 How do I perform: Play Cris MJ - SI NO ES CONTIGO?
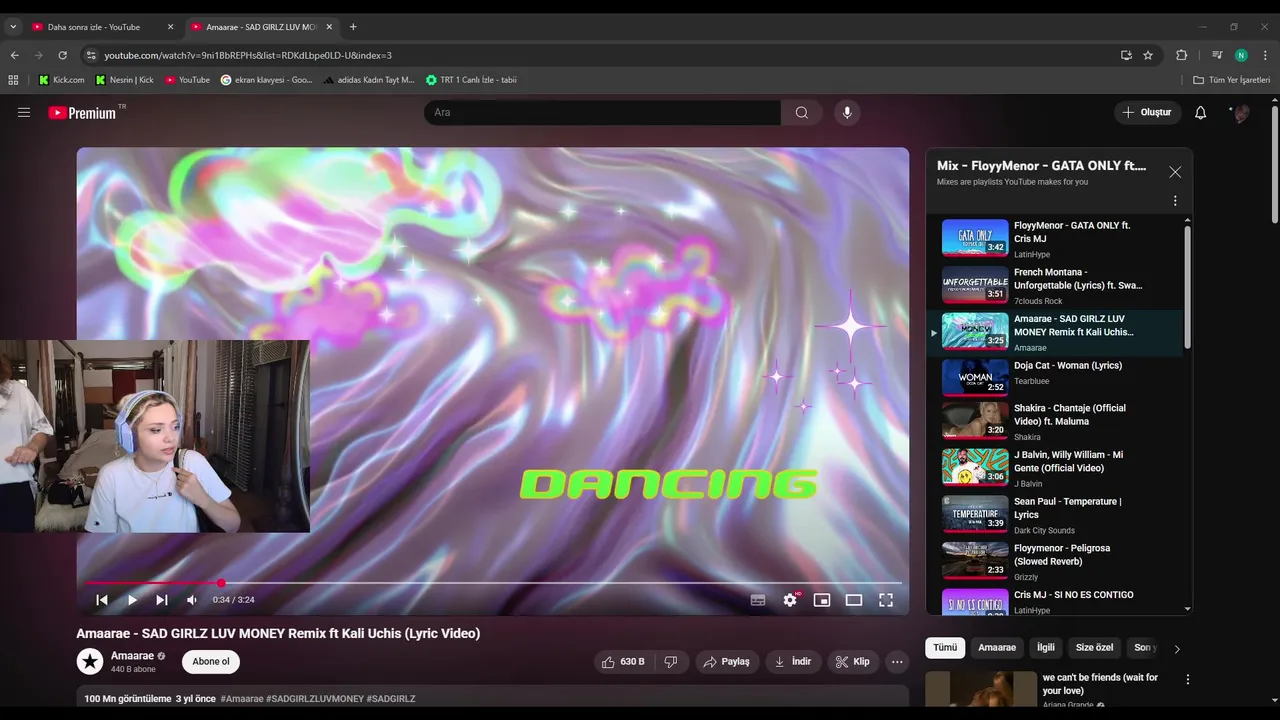[1055, 601]
